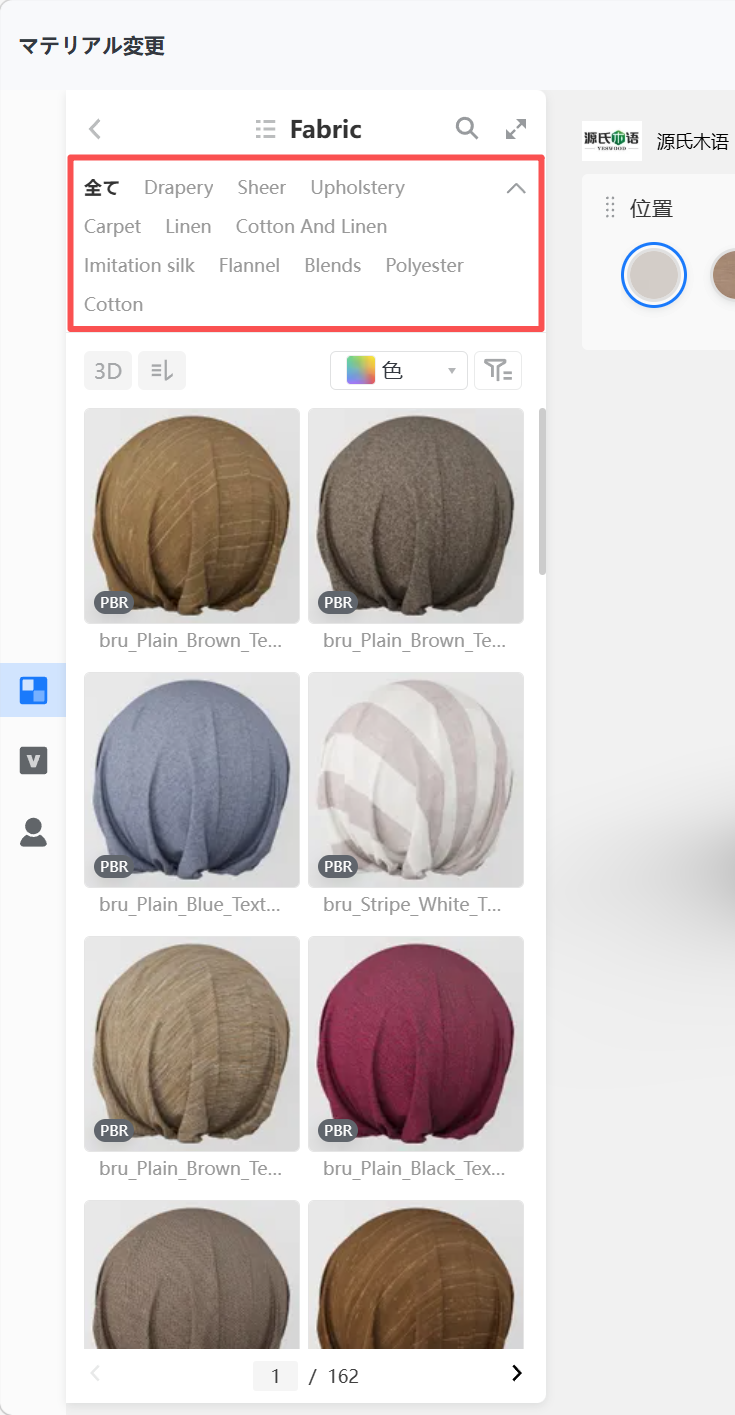
Task: Select the light gray position color swatch
Action: (x=654, y=275)
